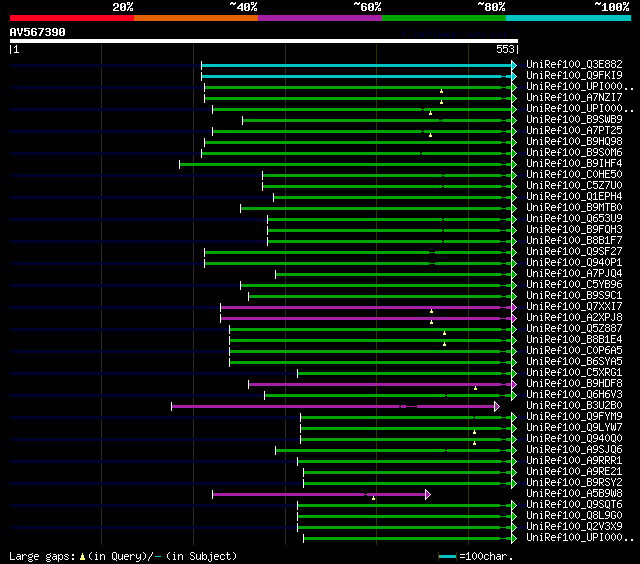Click the yellow gap marker under B9HDF8 bar

[476, 388]
